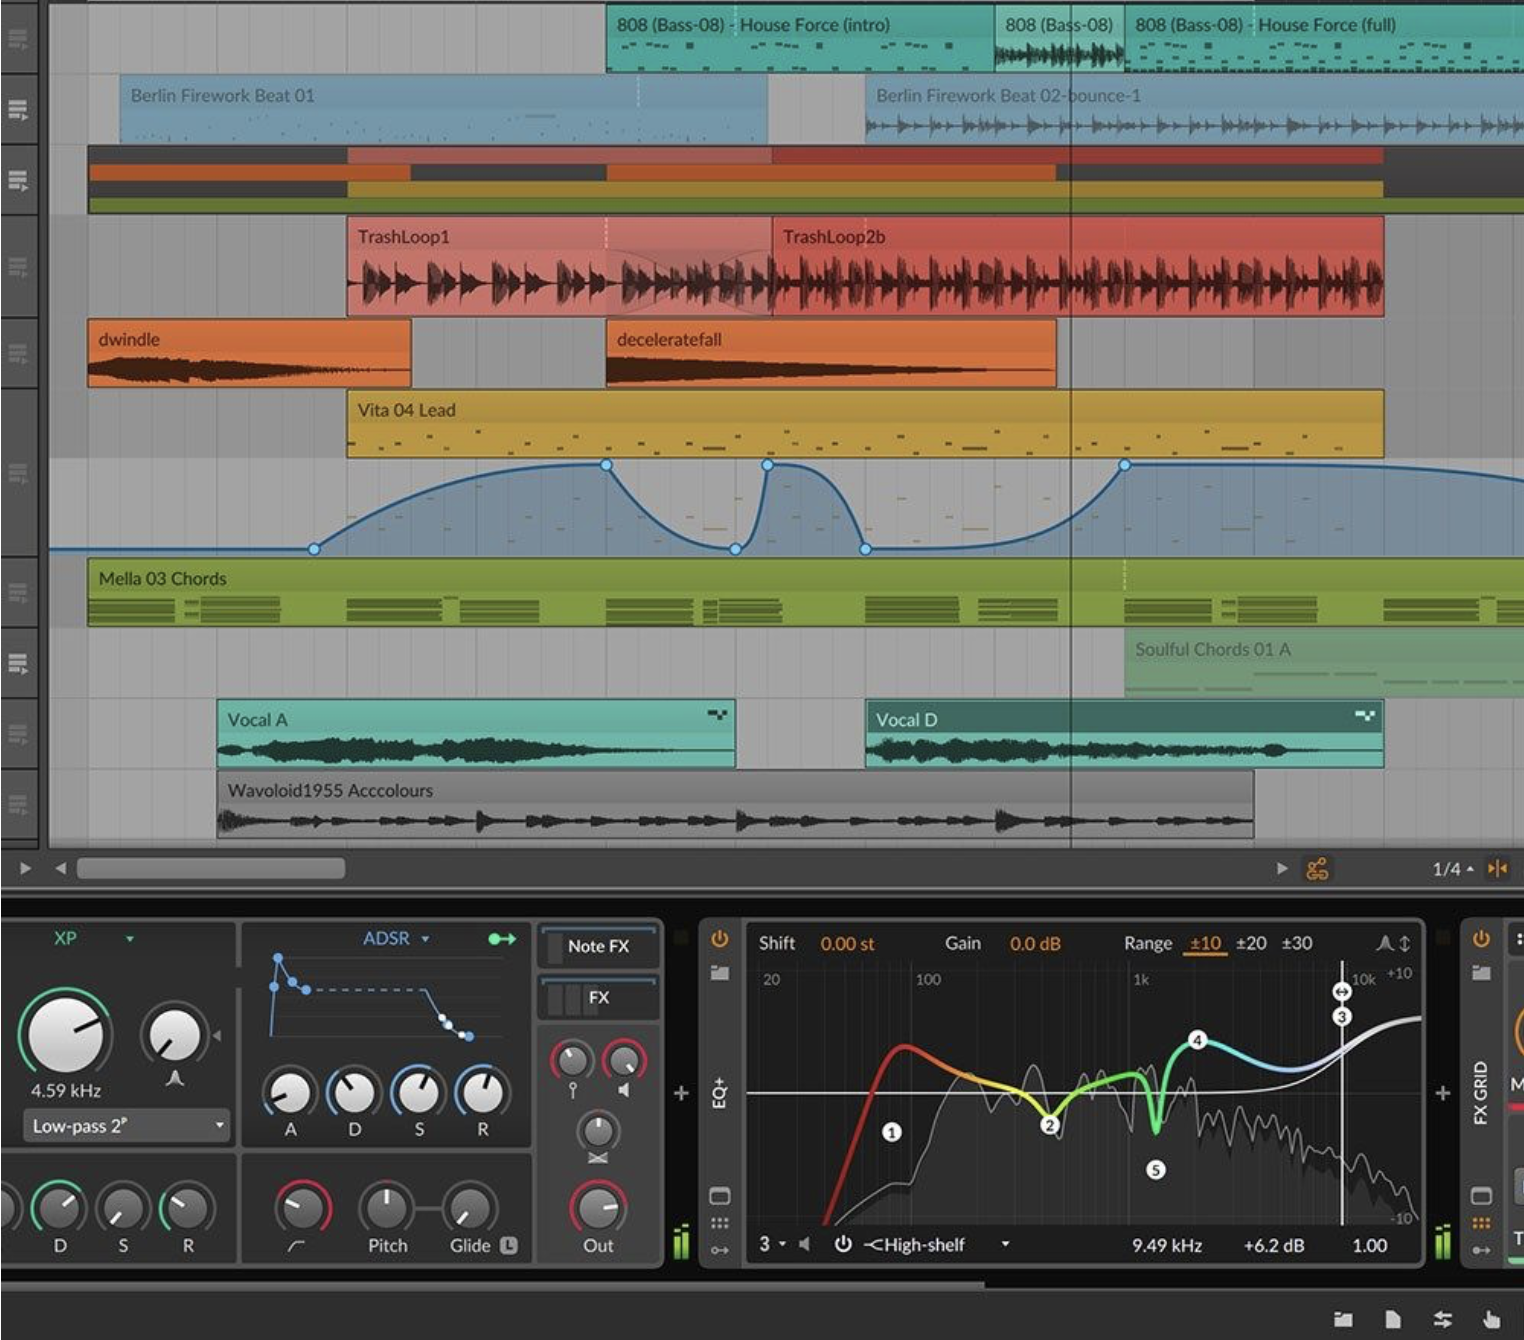
Task: Open the High-shelf band type dropdown
Action: (x=936, y=1244)
